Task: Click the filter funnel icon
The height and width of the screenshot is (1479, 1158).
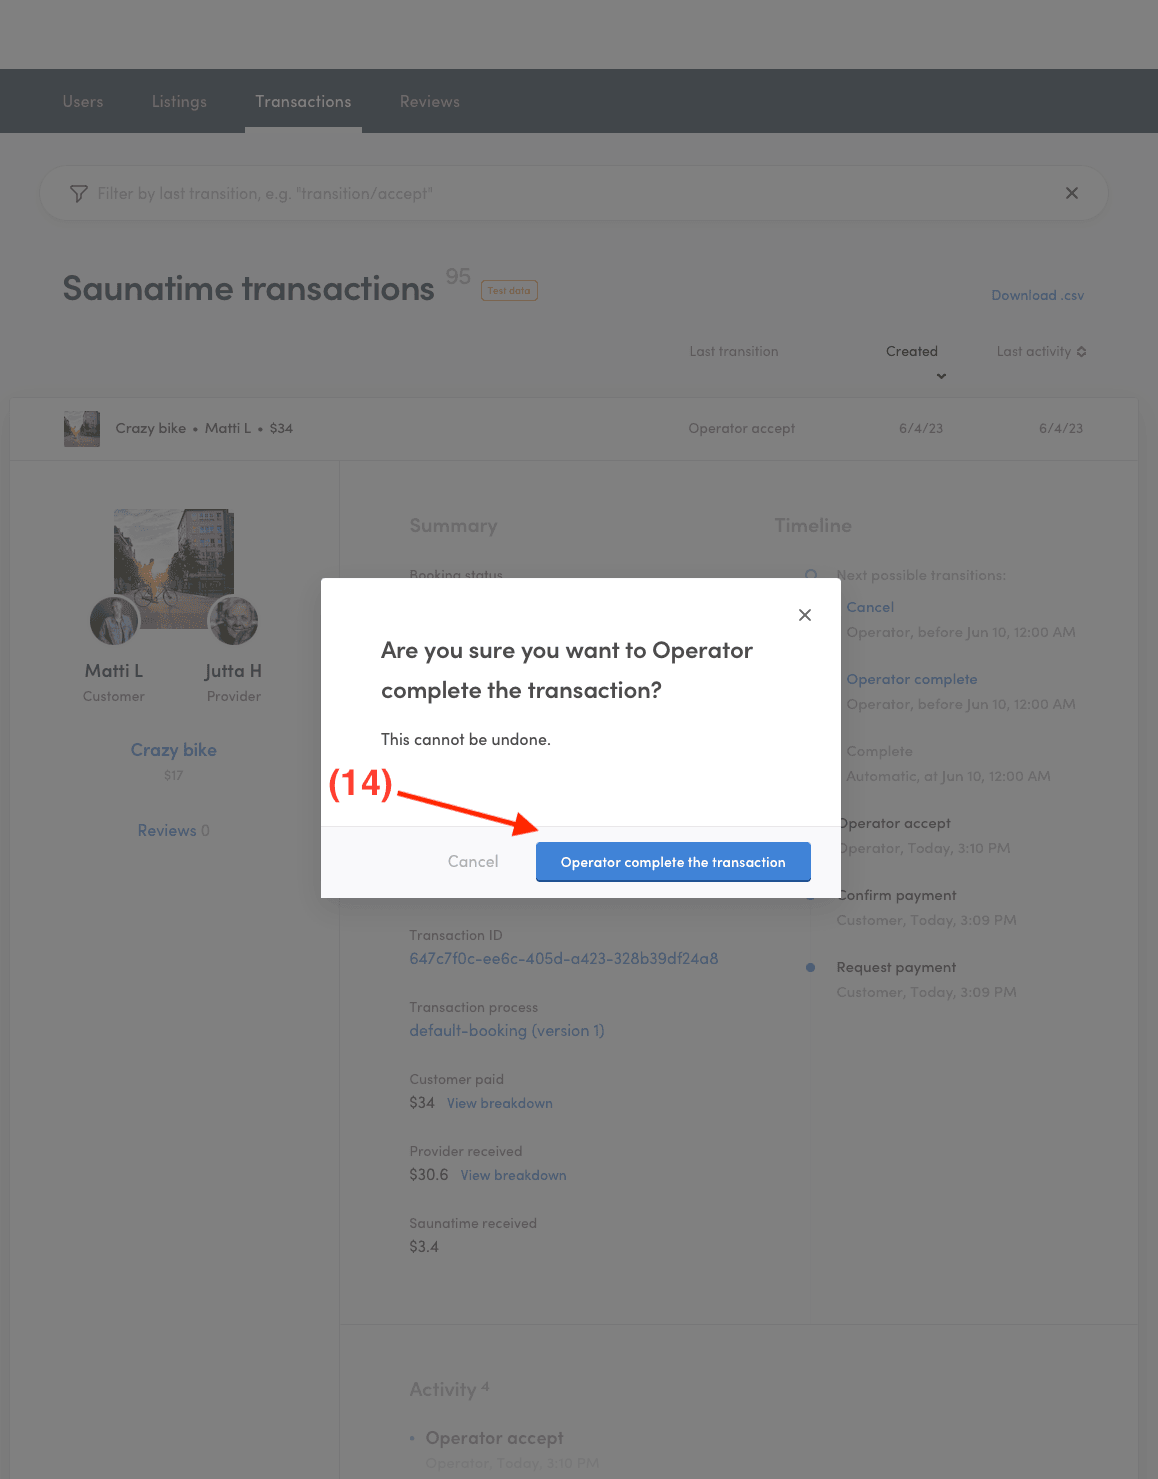Action: click(79, 194)
